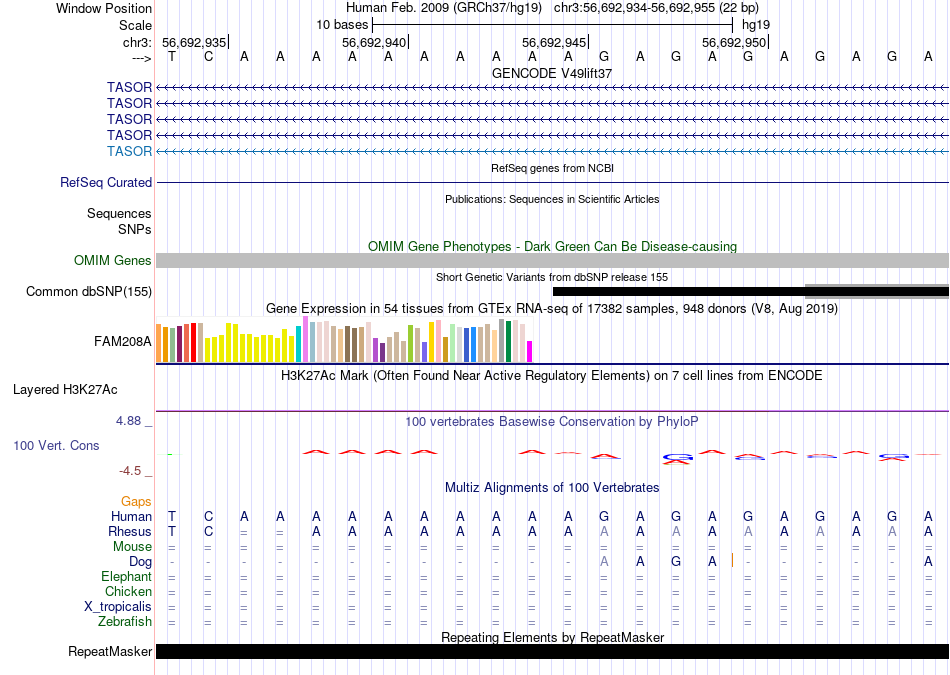
Task: Click 'RefSeq genes from NCBI' title
Action: click(x=552, y=168)
